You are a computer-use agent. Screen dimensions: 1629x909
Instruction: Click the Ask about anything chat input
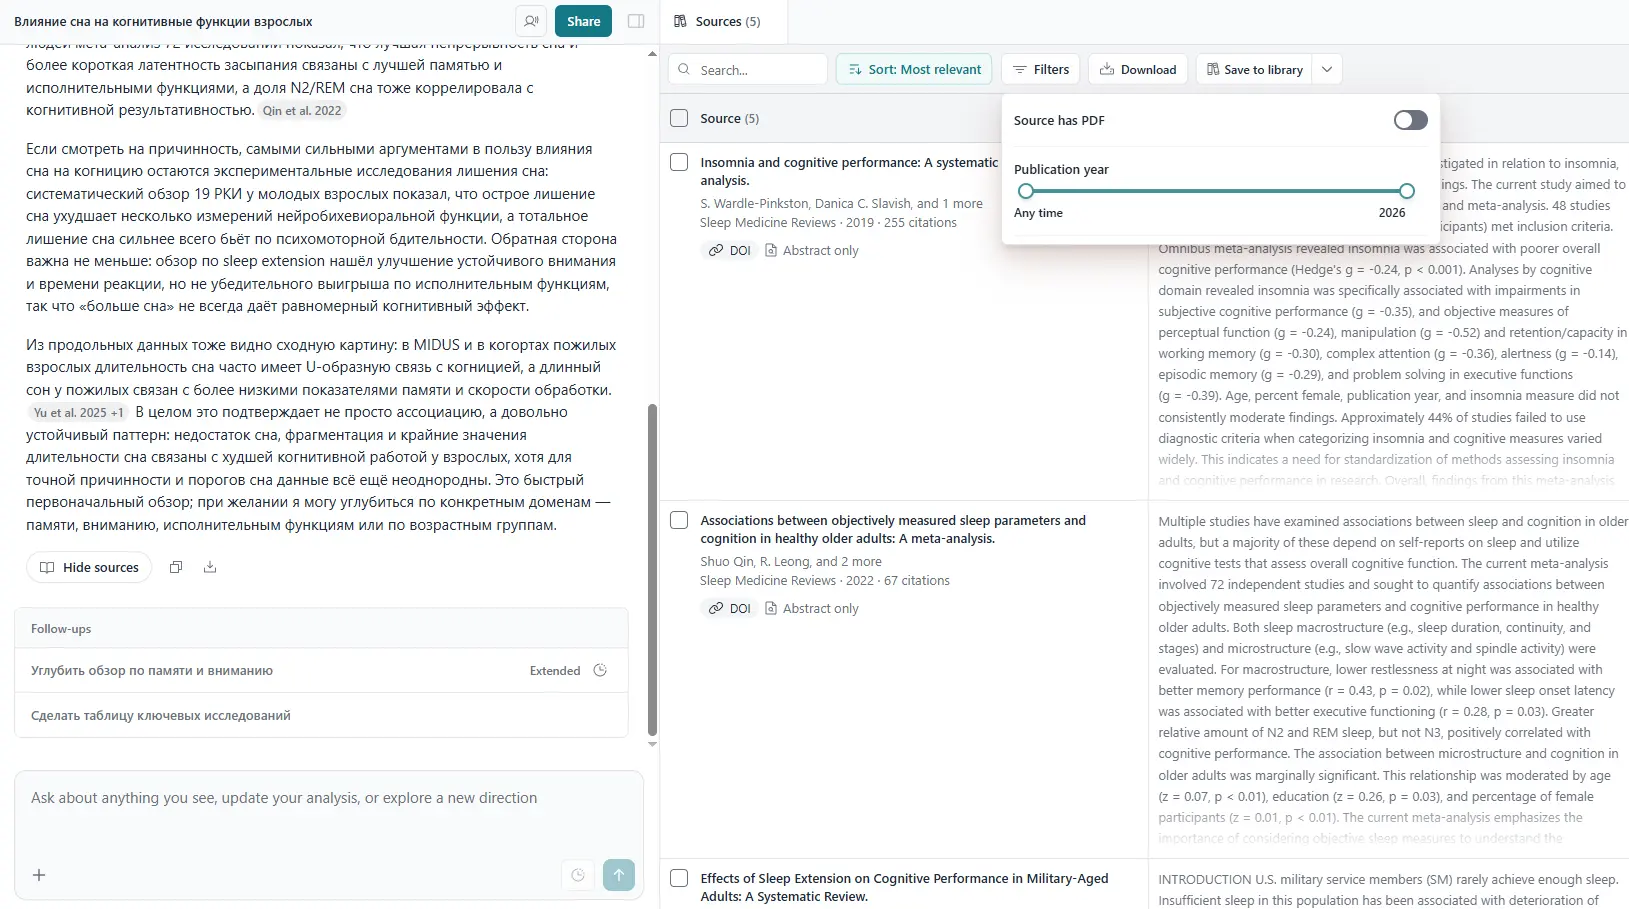pos(329,798)
